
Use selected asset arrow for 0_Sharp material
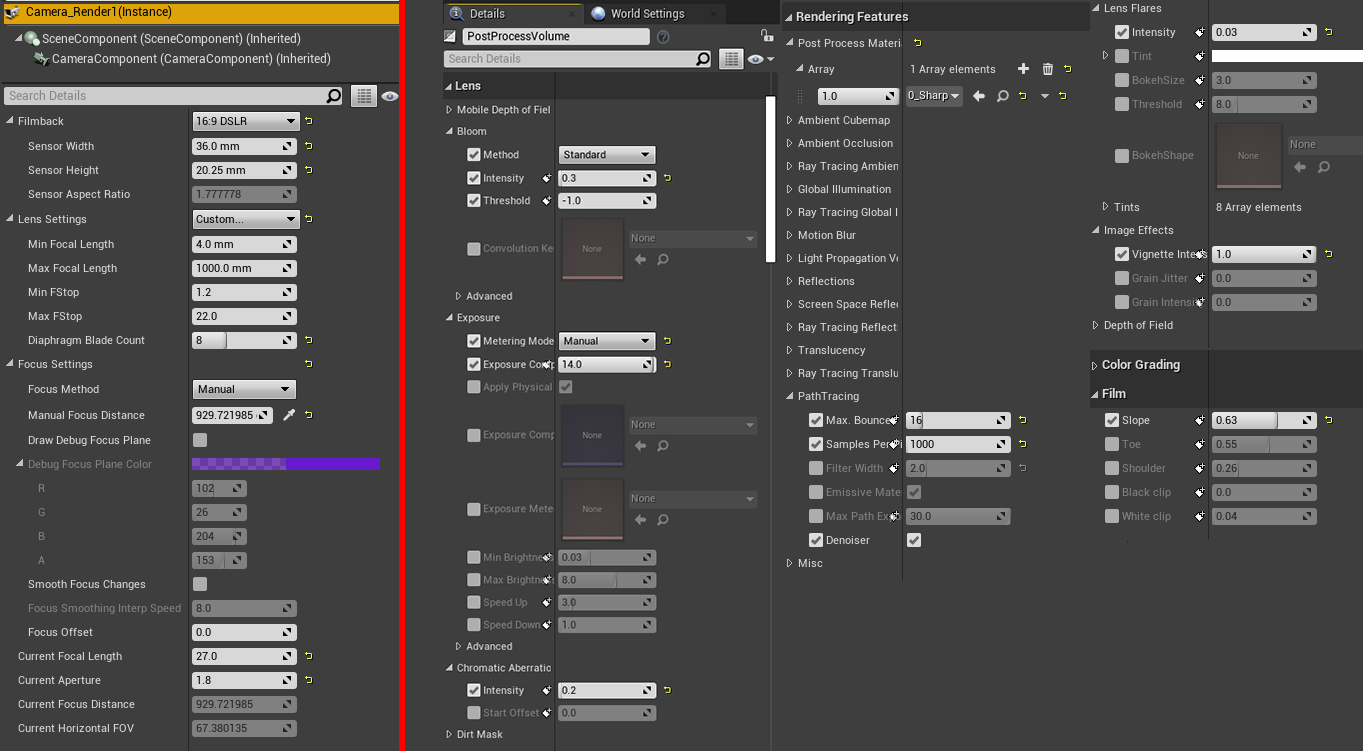(x=979, y=96)
